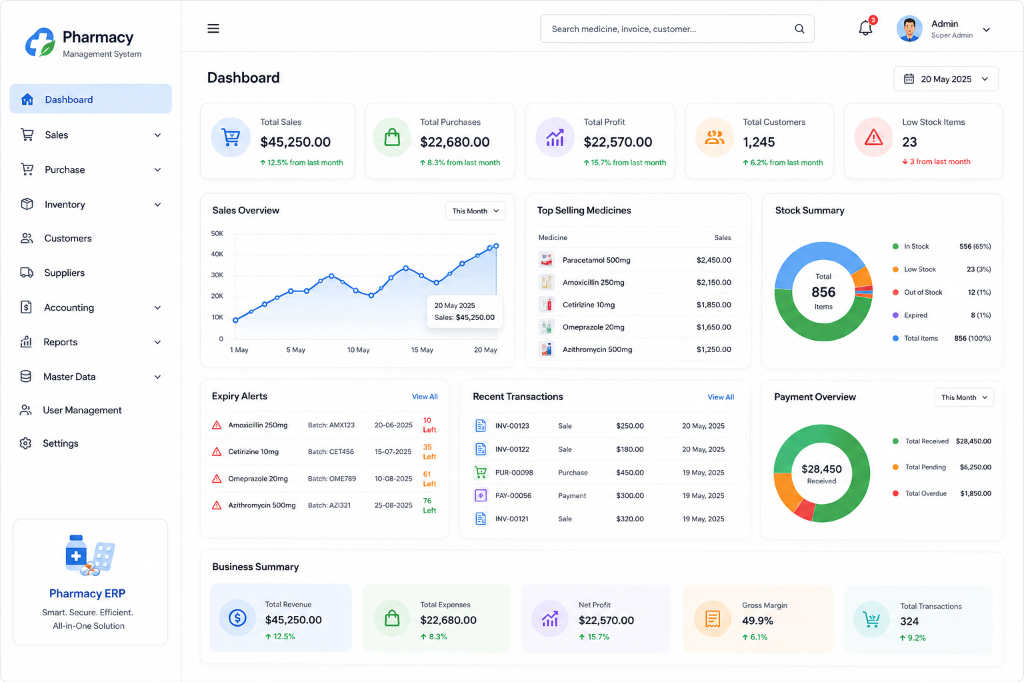Click the Pharmacy ERP promo card title
This screenshot has height=682, width=1024.
click(88, 593)
